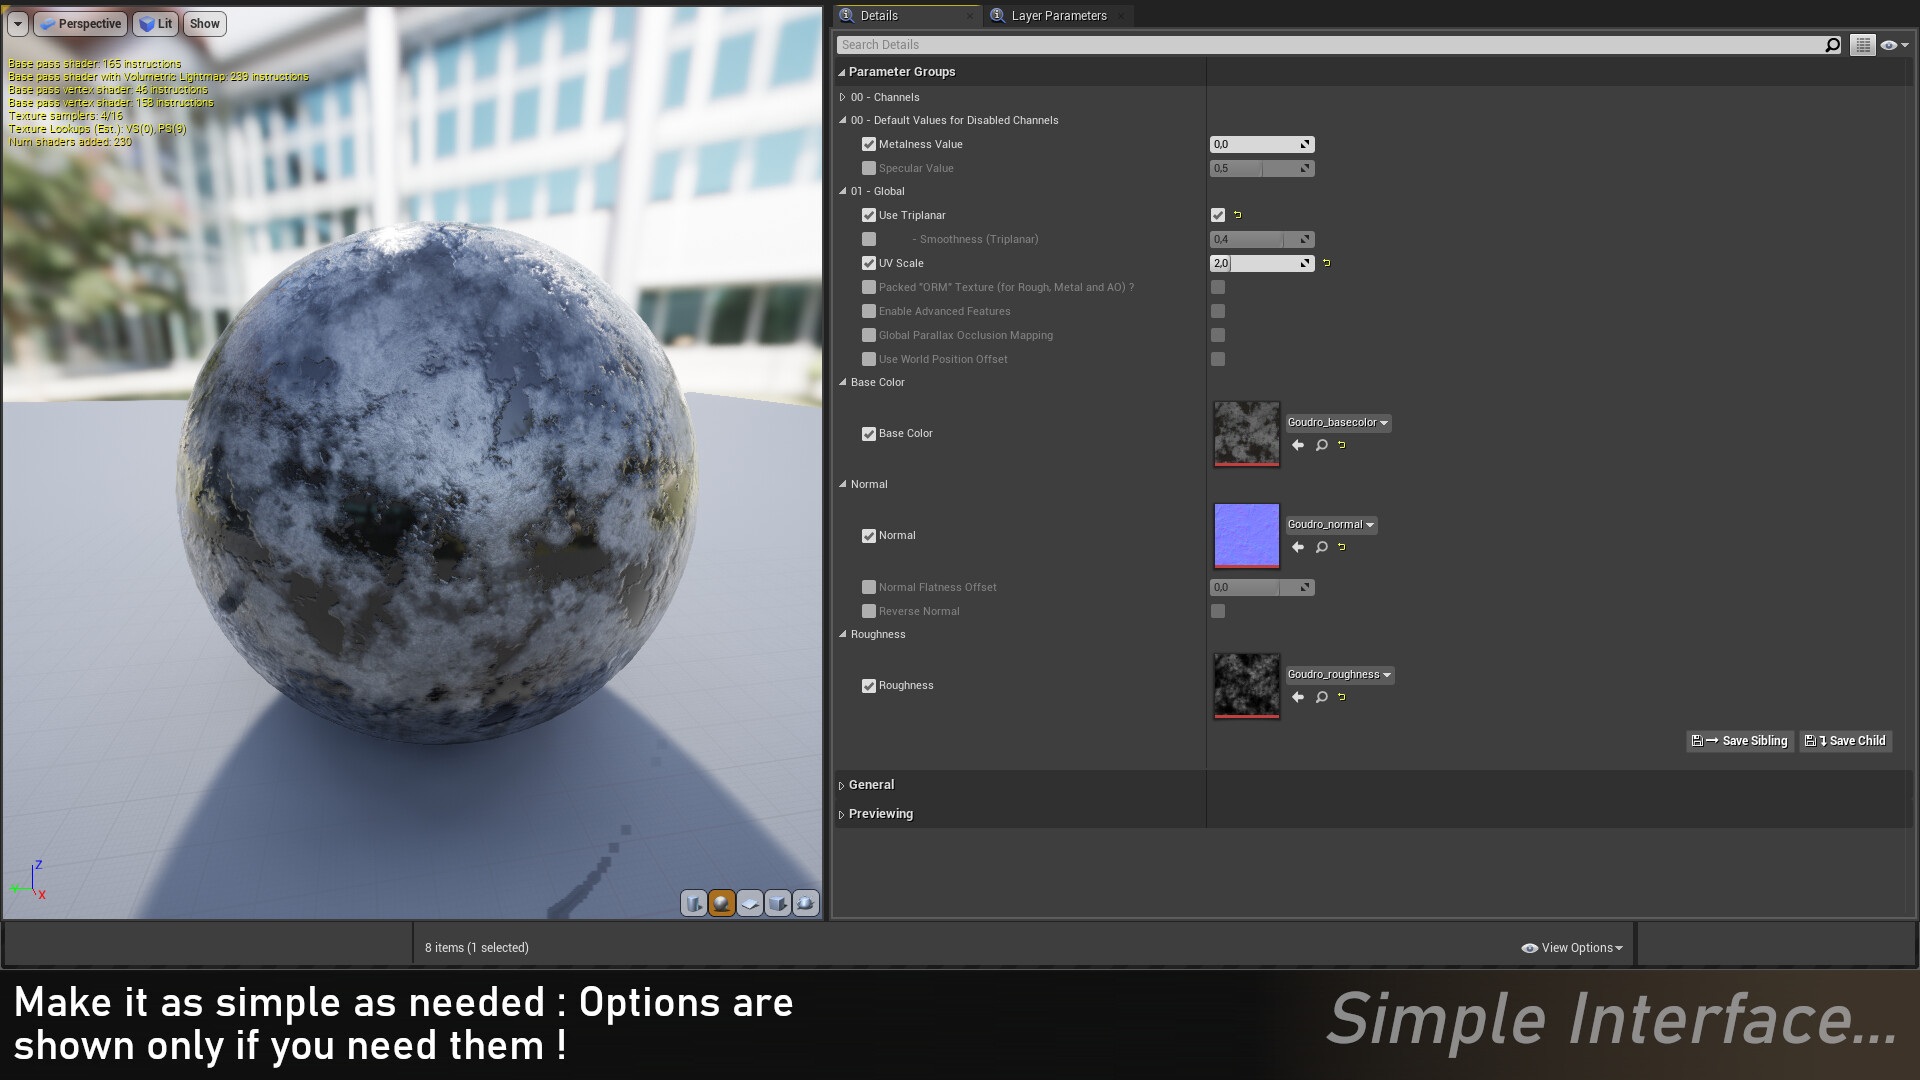The height and width of the screenshot is (1080, 1920).
Task: Enable the Specular Value override checkbox
Action: point(869,168)
